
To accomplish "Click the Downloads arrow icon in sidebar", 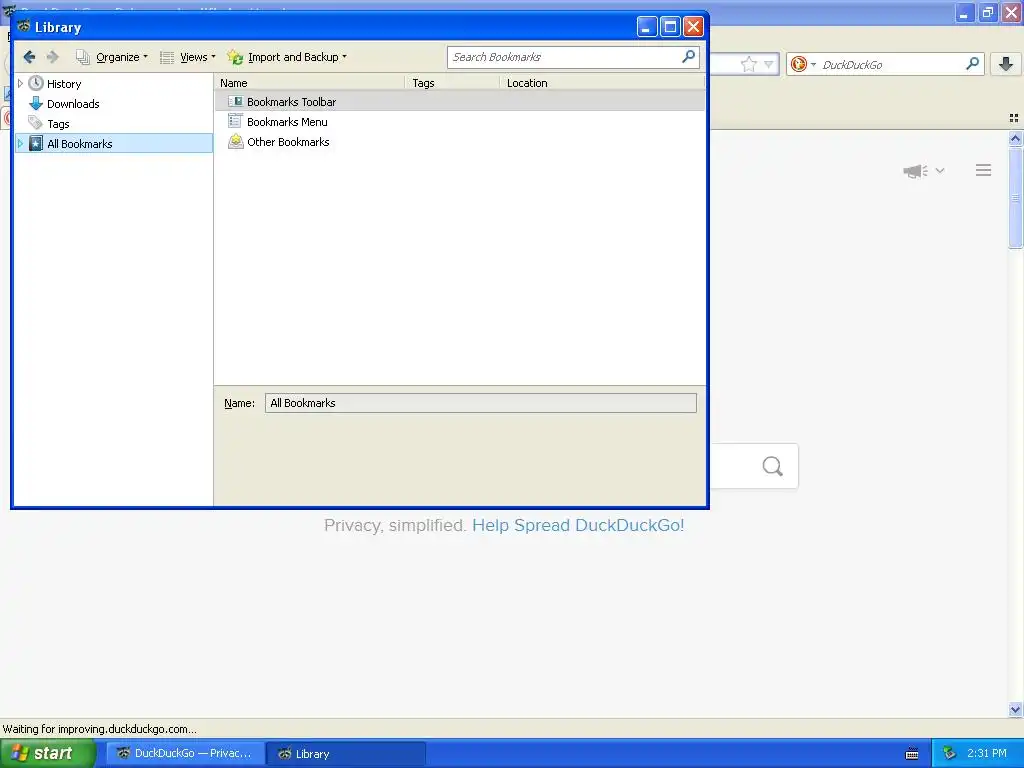I will pos(36,103).
